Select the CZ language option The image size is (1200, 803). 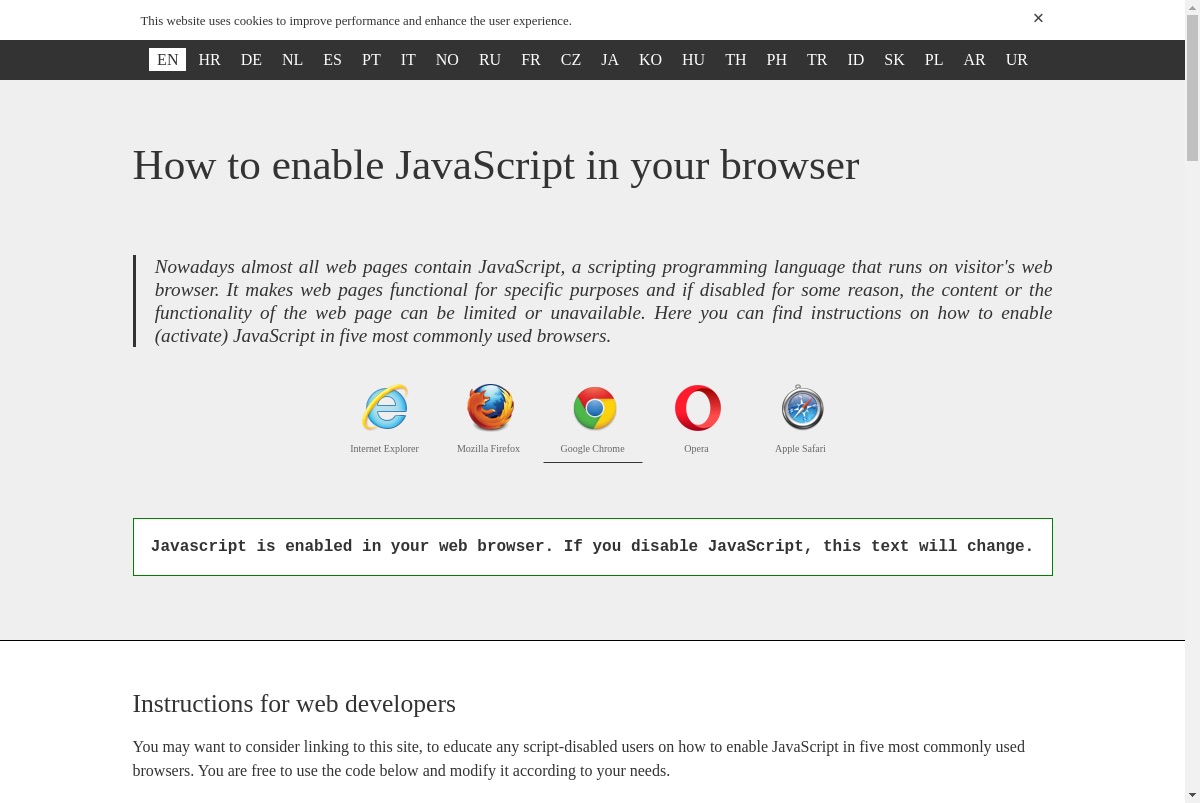pos(571,60)
